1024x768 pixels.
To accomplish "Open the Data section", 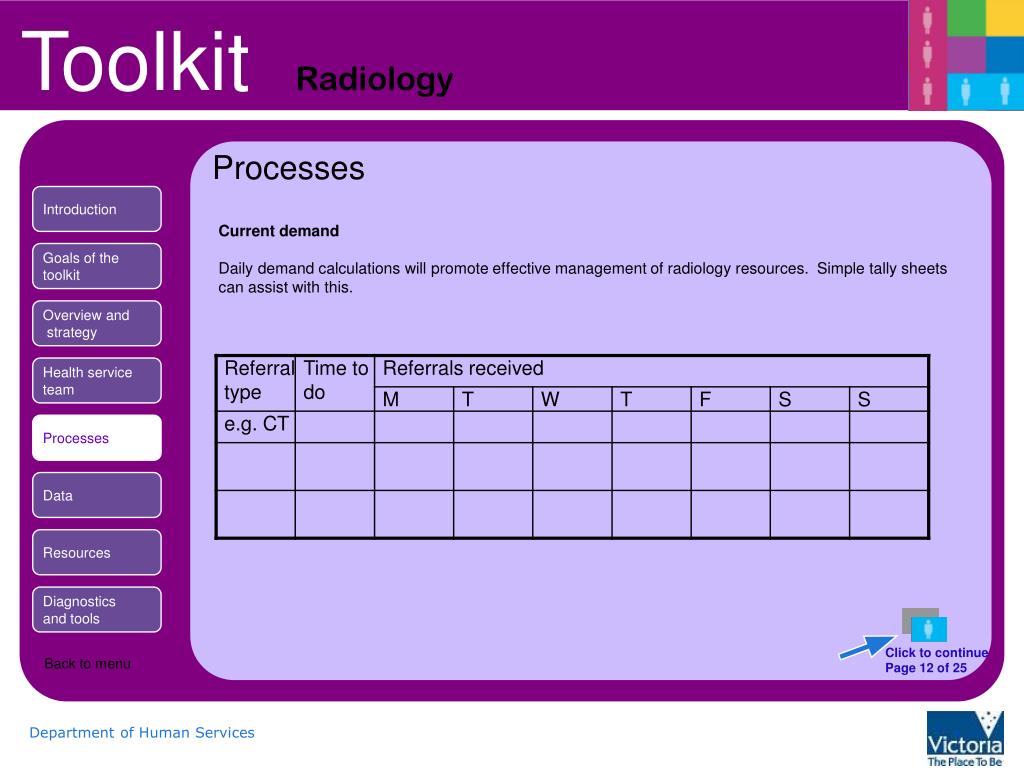I will [97, 495].
